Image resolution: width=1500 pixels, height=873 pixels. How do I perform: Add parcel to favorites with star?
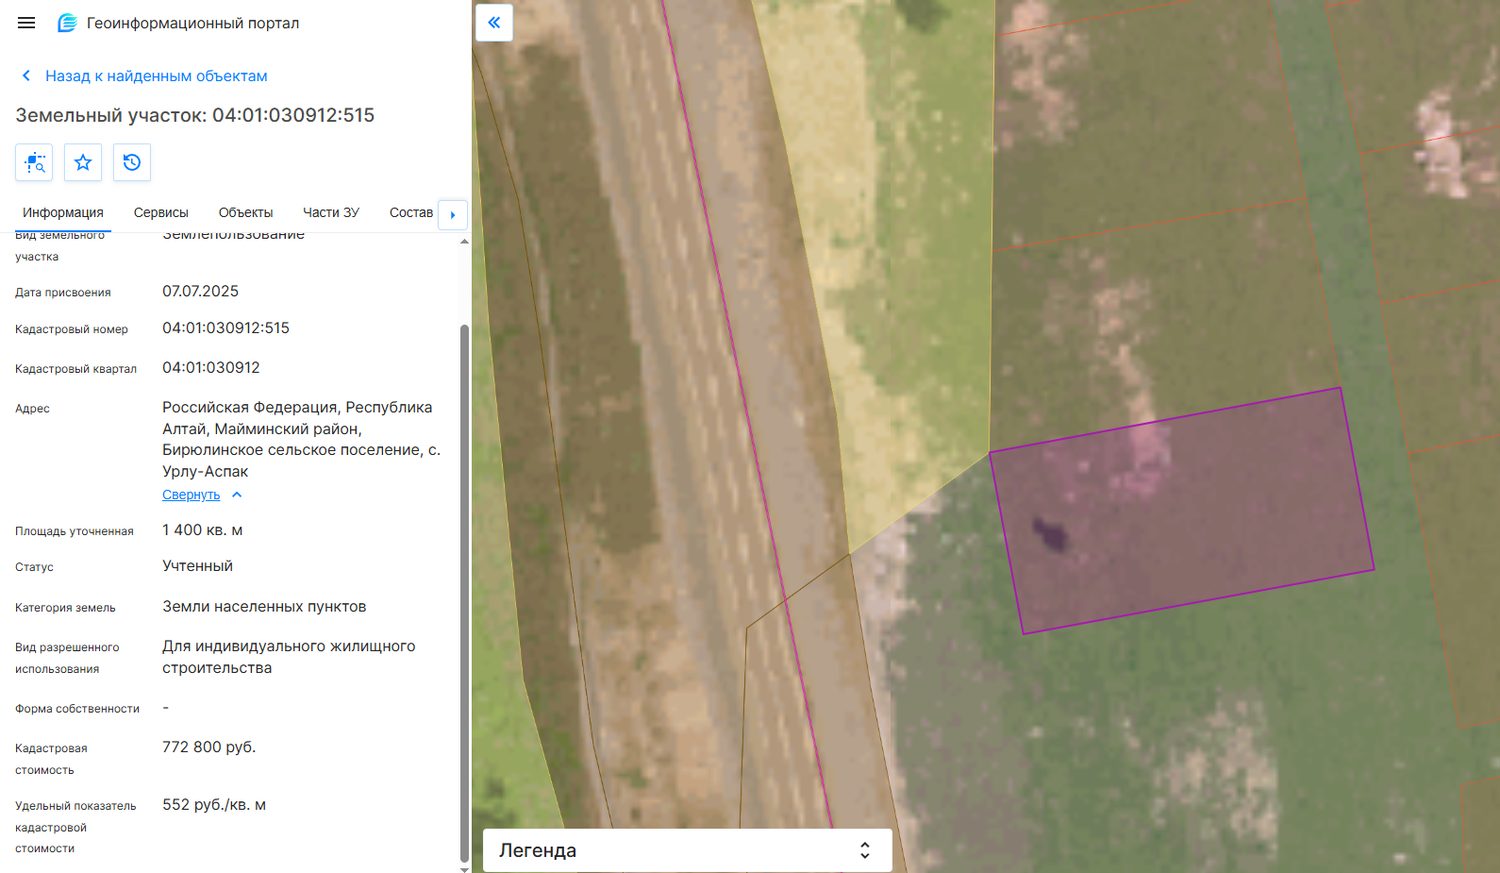(83, 162)
